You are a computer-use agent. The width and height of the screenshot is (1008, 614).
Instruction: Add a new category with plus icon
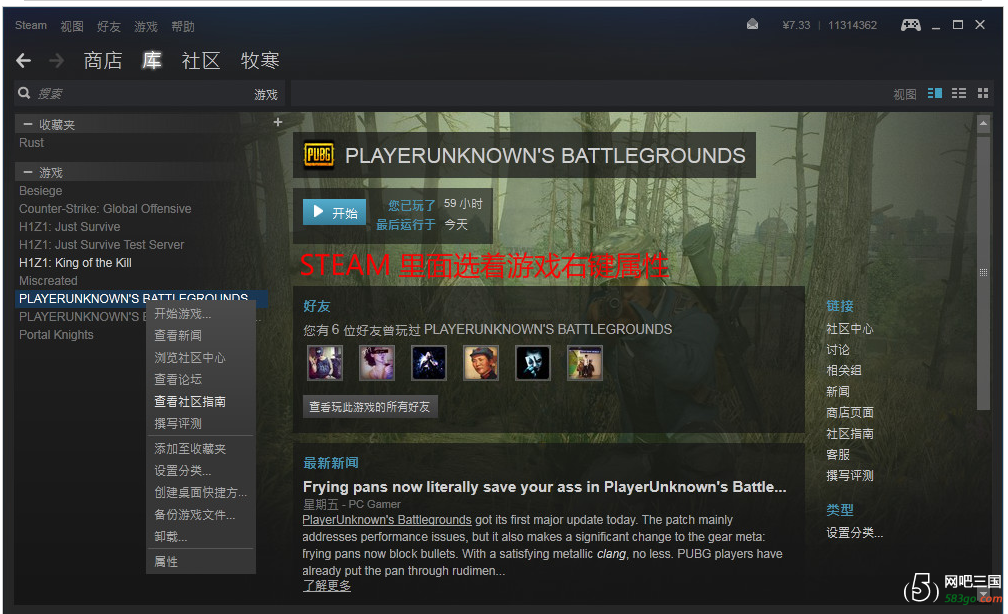[278, 122]
